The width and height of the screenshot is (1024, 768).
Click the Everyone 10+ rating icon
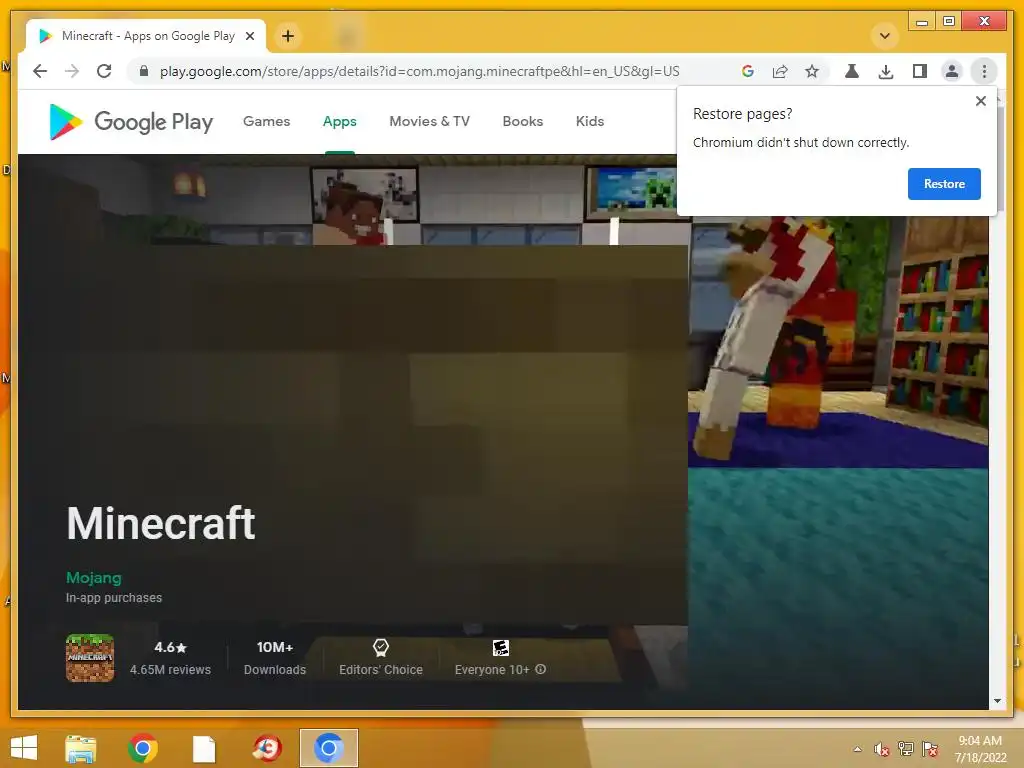501,648
